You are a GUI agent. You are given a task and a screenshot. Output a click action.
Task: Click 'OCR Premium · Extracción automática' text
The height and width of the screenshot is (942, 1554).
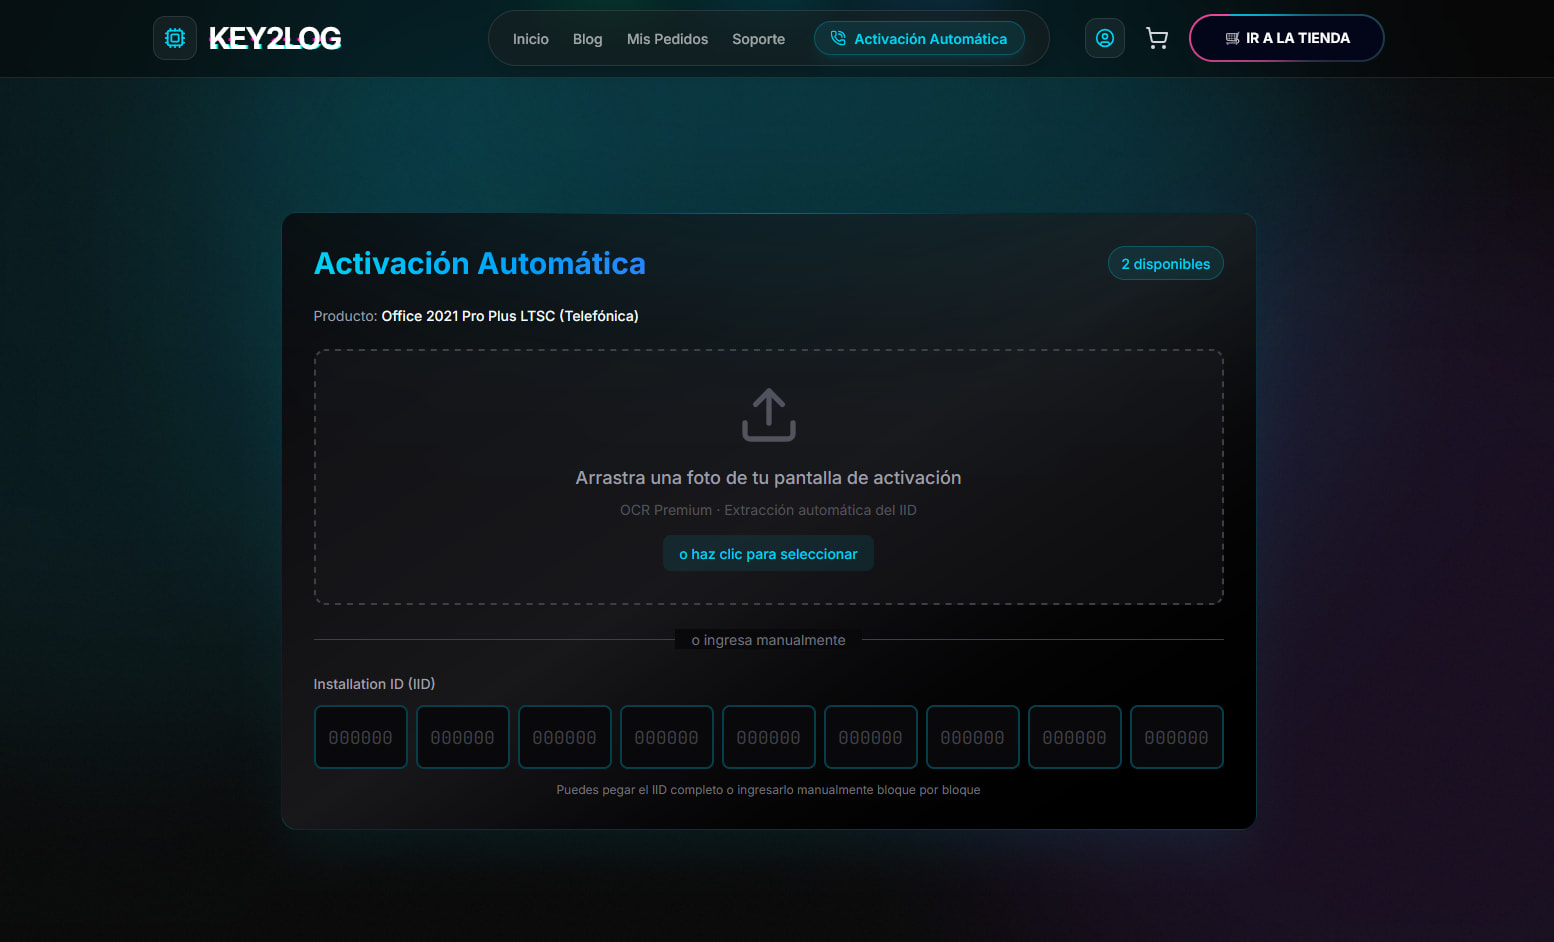(768, 510)
